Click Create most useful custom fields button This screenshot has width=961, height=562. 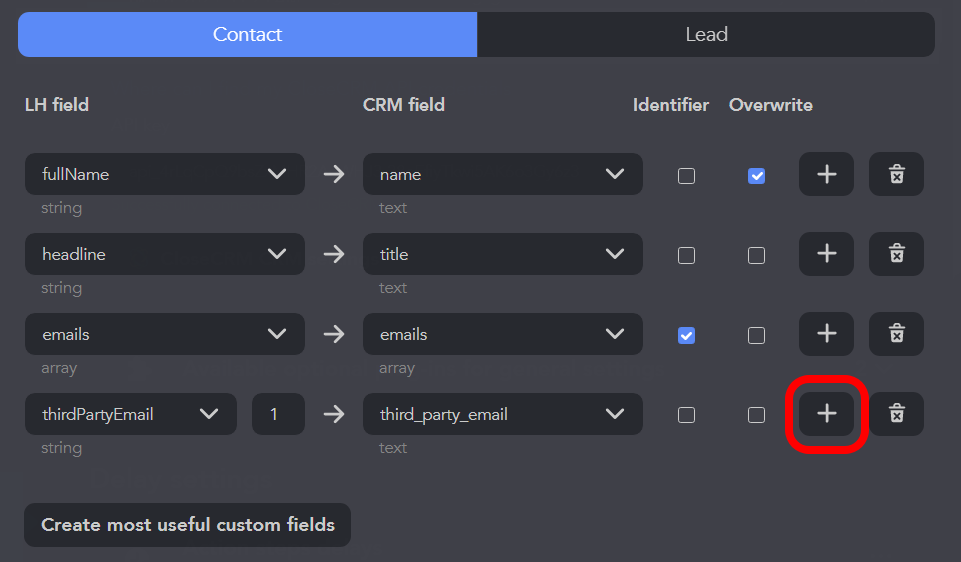(187, 525)
